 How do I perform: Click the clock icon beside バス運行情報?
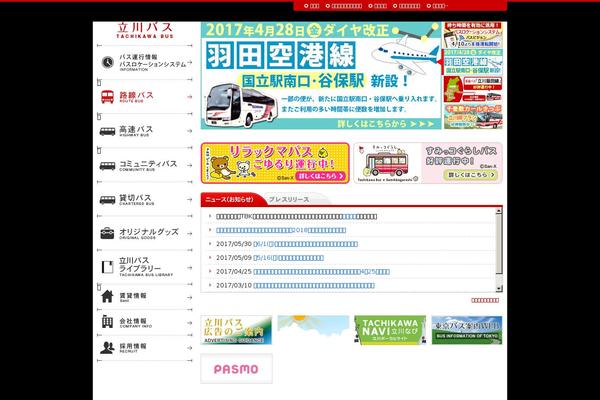coord(108,62)
